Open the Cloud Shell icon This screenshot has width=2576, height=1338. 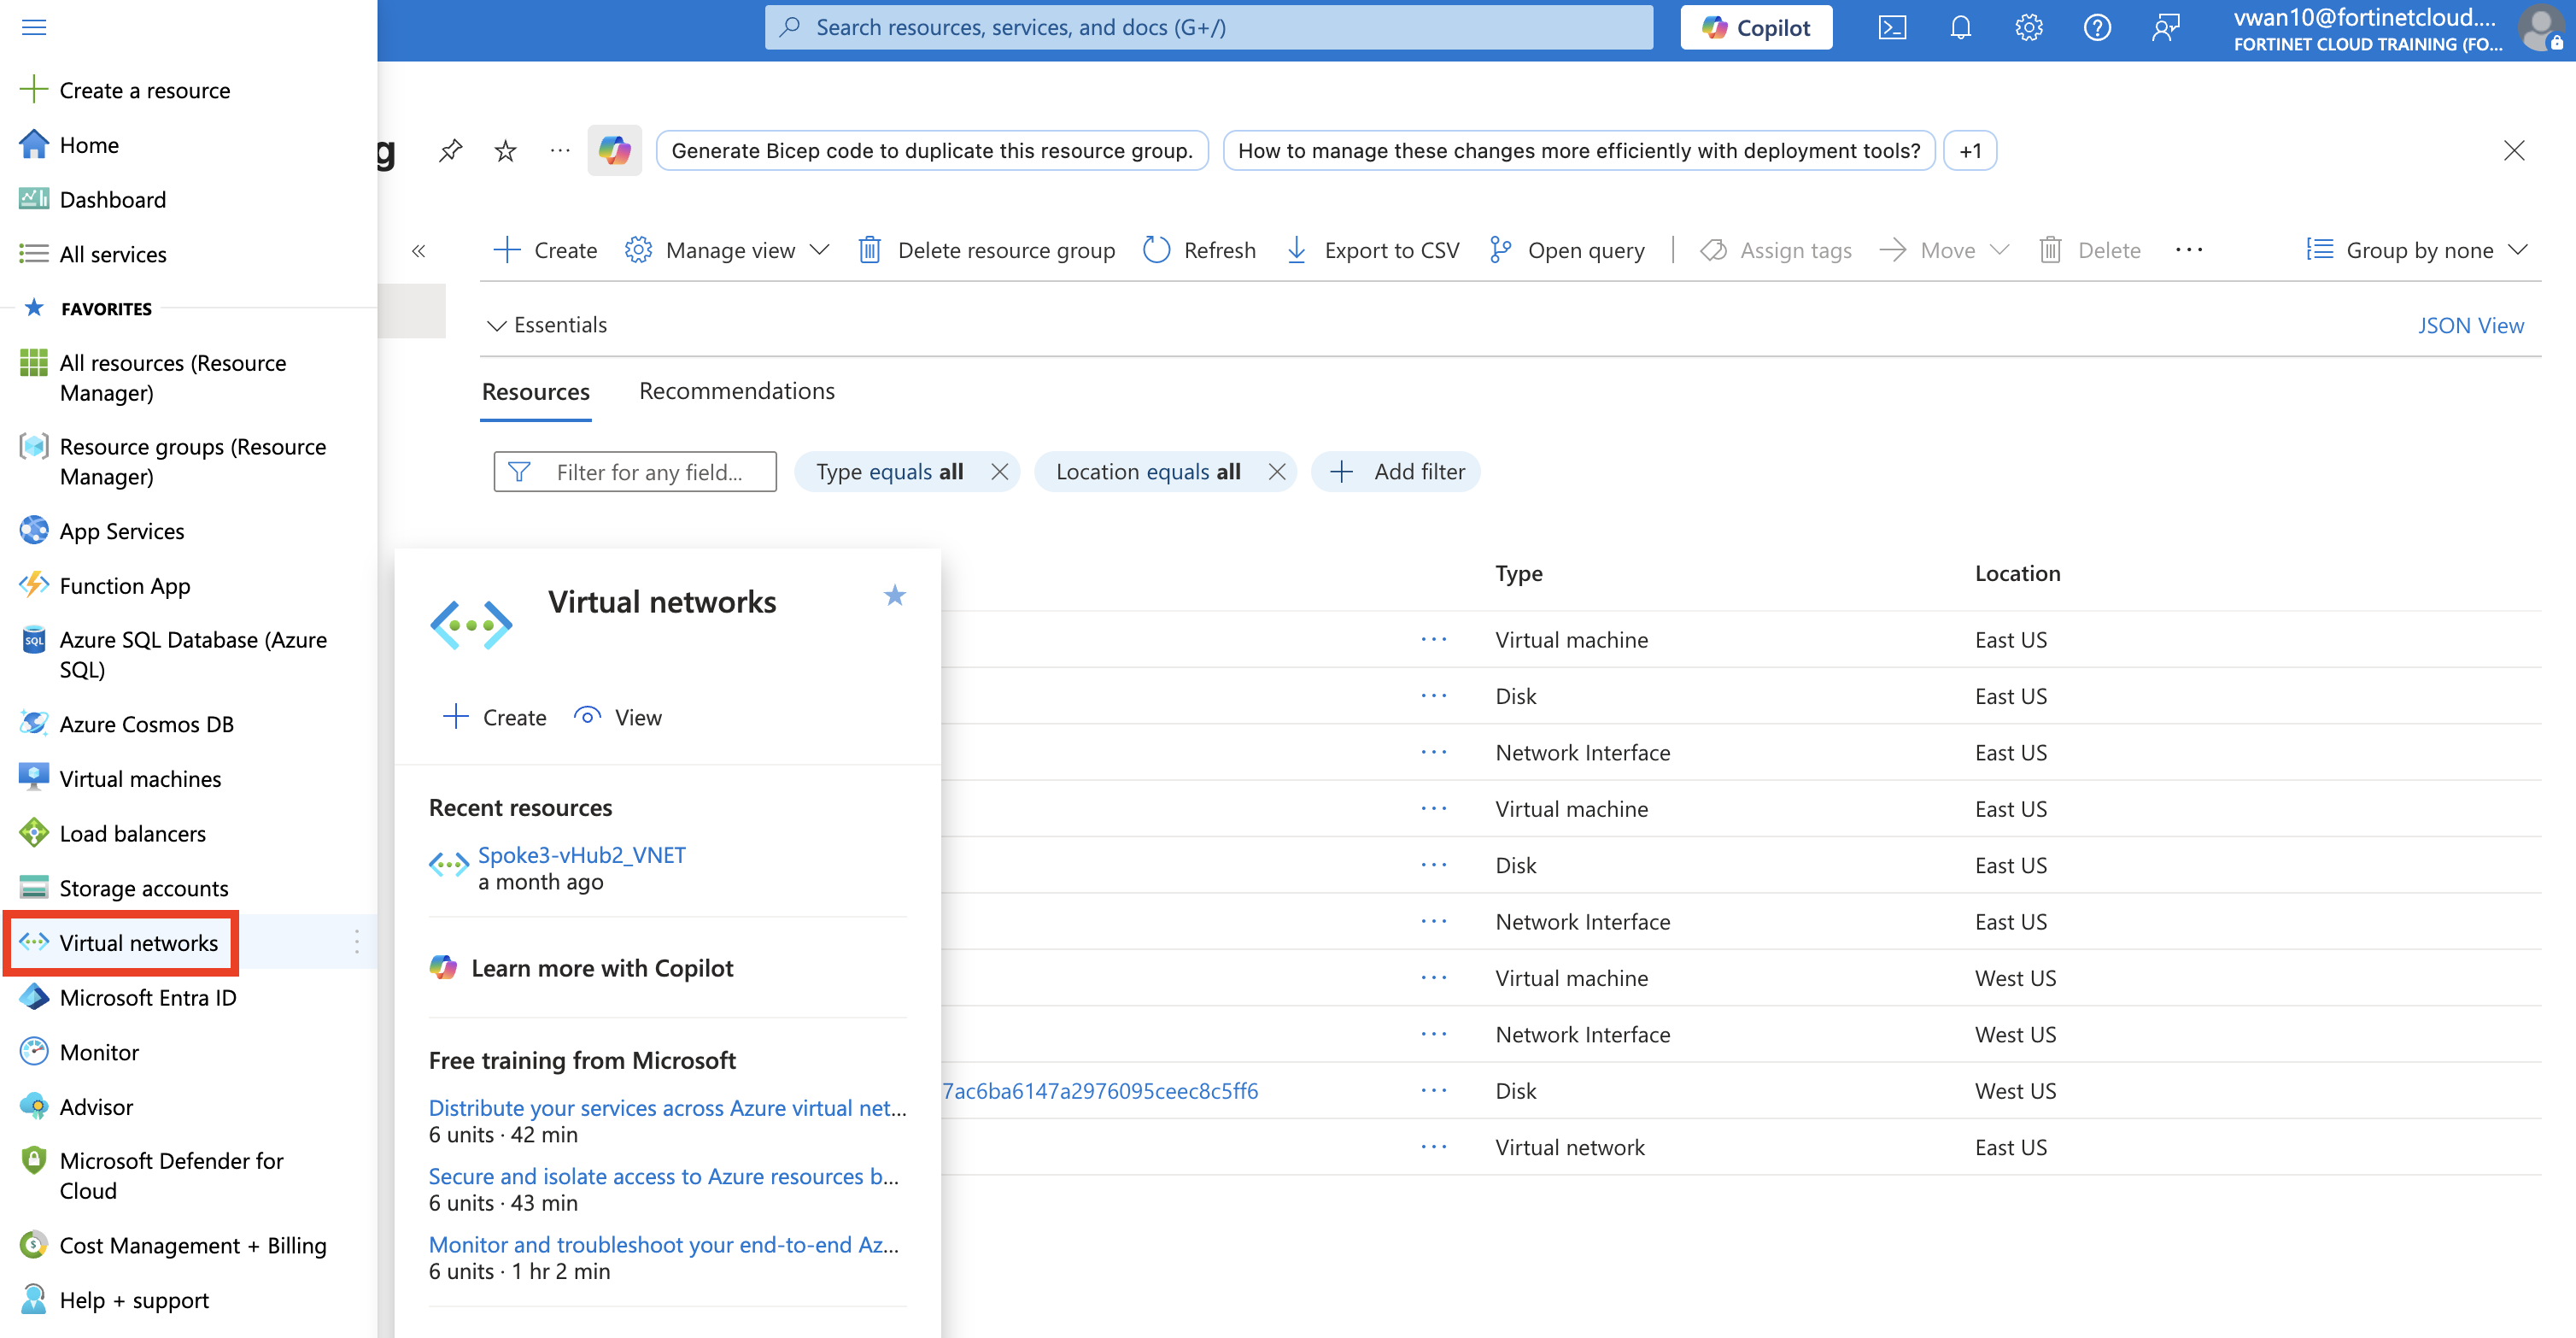pos(1892,27)
